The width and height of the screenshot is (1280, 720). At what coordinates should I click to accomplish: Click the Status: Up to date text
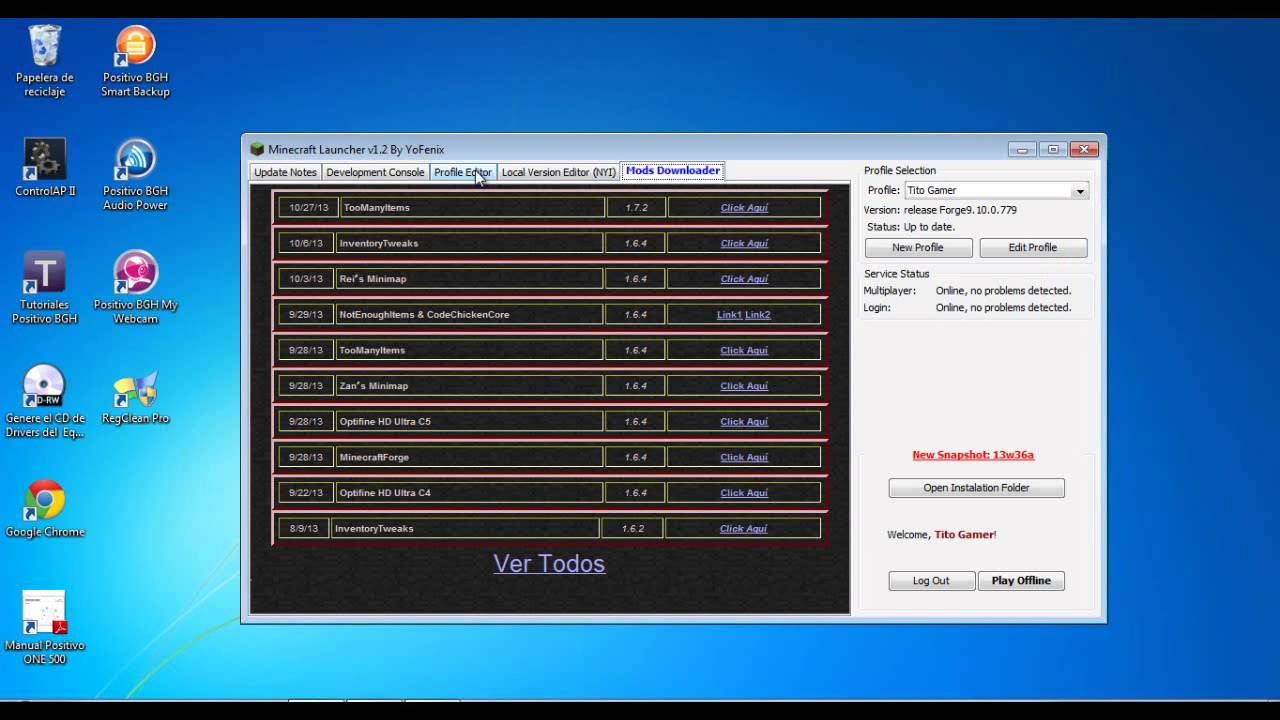(x=909, y=228)
